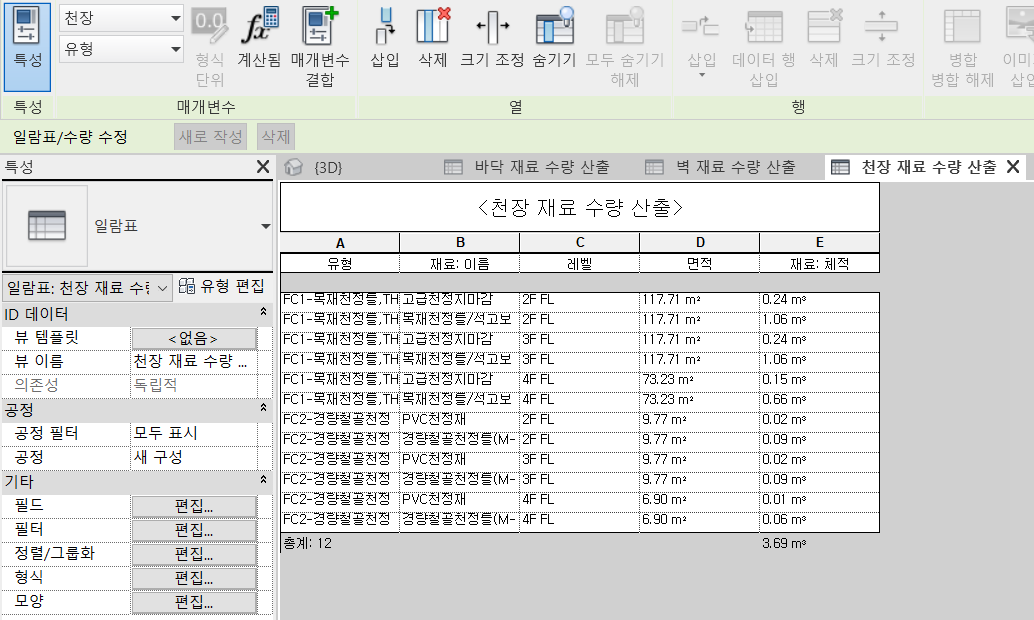Click PVC천정재 cell in the 4F FL row
1034x620 pixels.
tap(460, 500)
